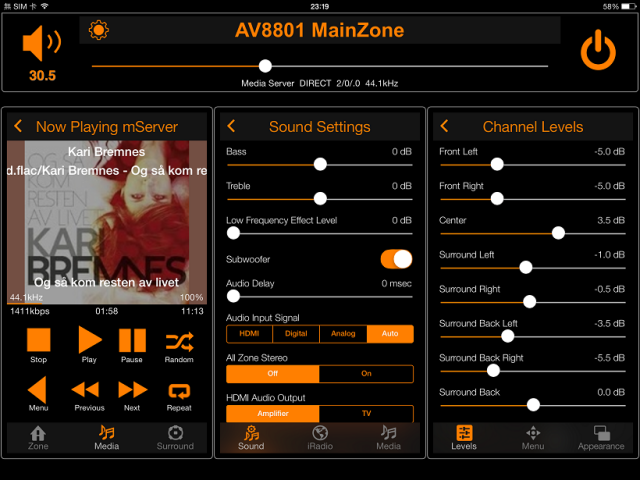This screenshot has width=640, height=480.
Task: Tap the Center 3.5 dB value
Action: [x=611, y=220]
